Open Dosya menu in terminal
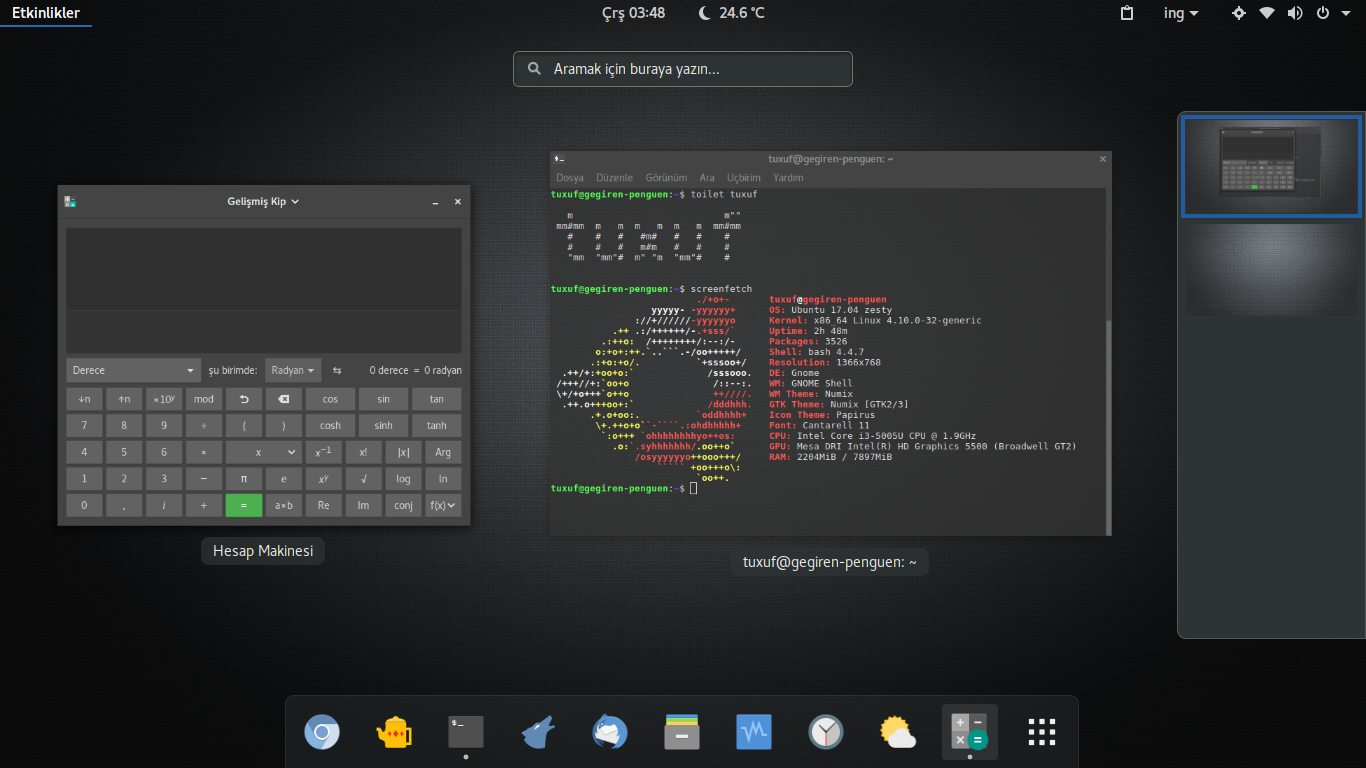The image size is (1366, 768). [570, 178]
